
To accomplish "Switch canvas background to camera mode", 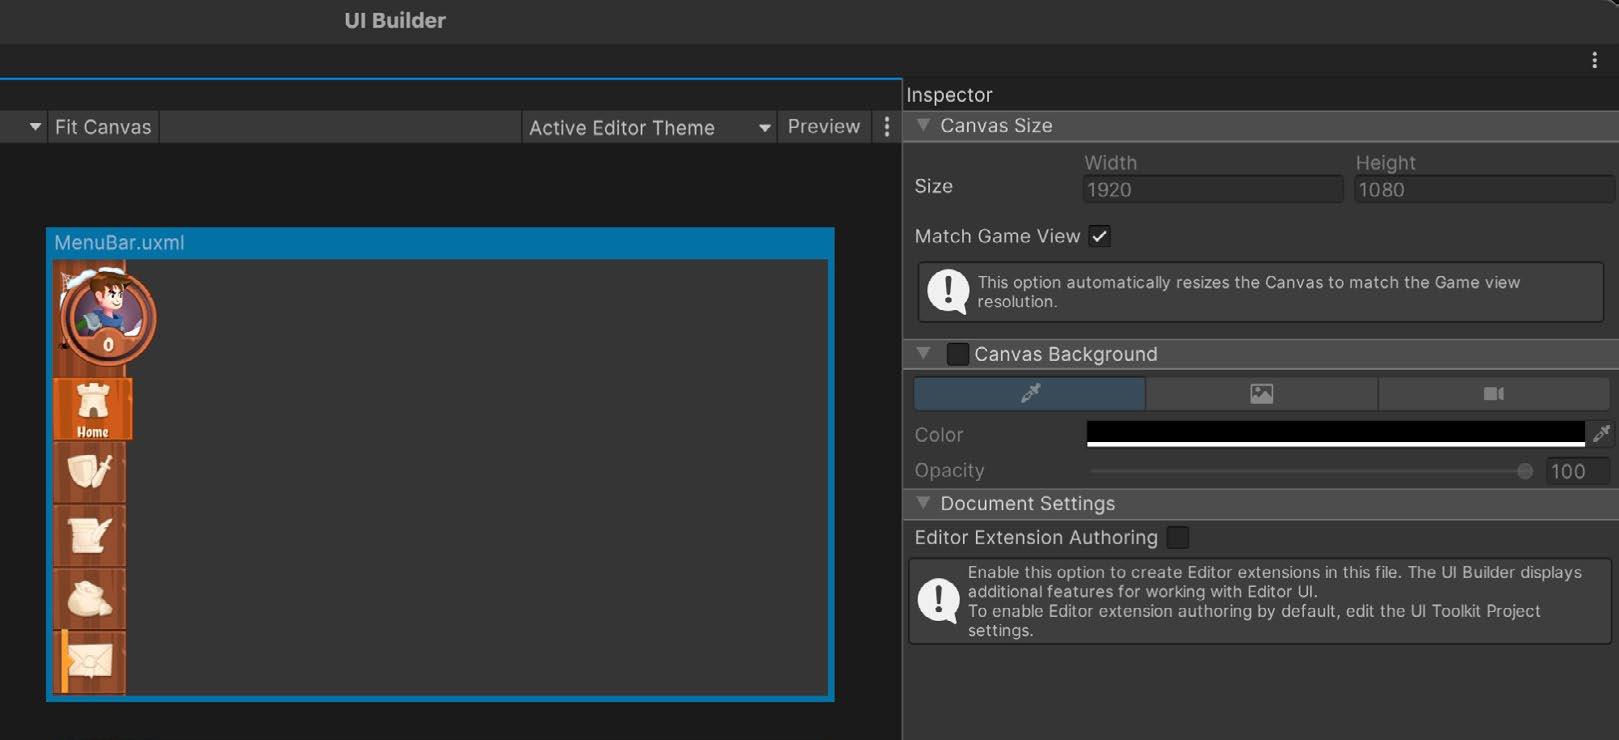I will (x=1494, y=393).
